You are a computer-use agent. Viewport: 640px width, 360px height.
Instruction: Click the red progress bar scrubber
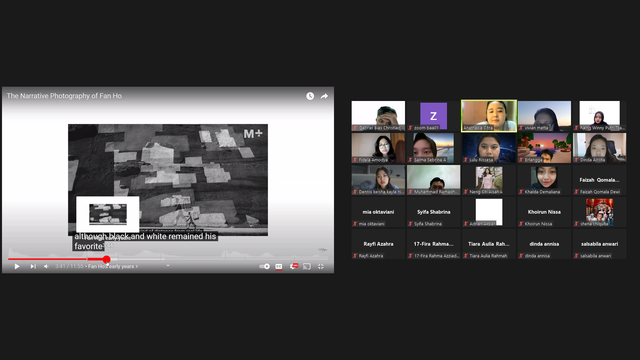(x=107, y=259)
